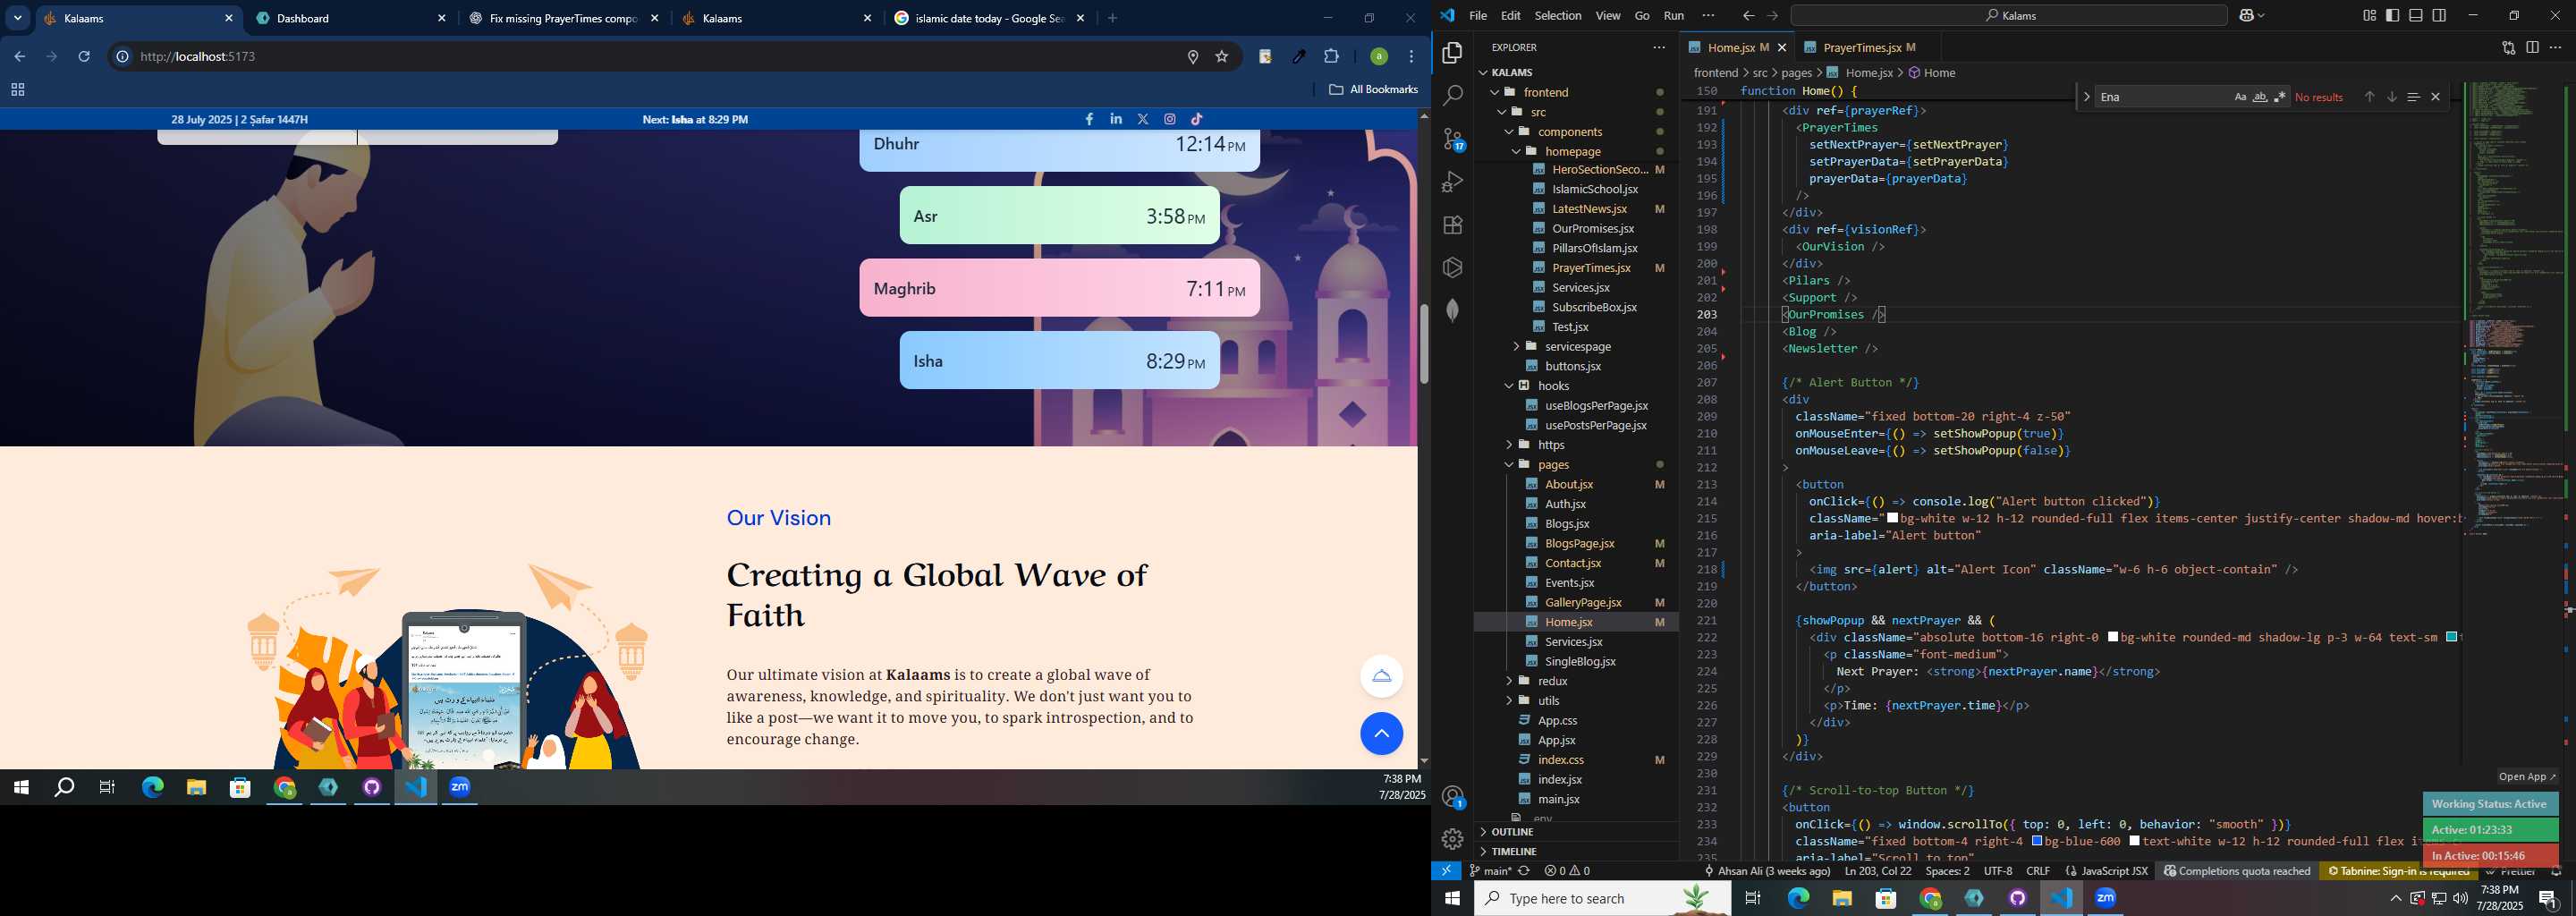Viewport: 2576px width, 916px height.
Task: Click Open App button in VS Code
Action: [2527, 777]
